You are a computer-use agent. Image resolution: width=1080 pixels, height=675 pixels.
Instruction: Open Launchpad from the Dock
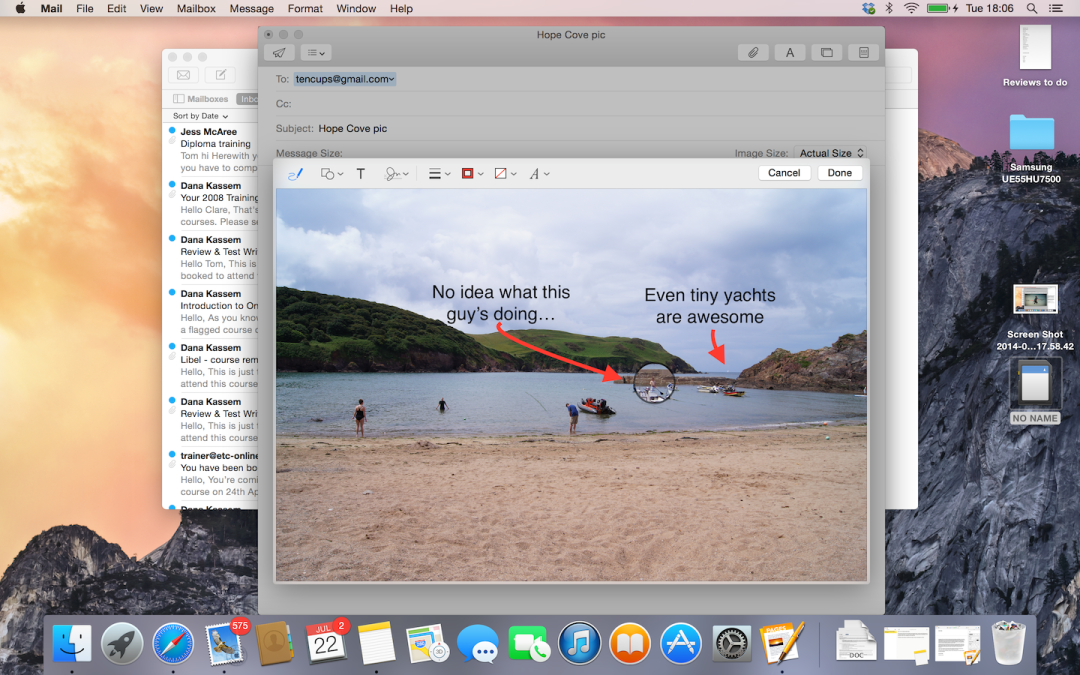122,645
